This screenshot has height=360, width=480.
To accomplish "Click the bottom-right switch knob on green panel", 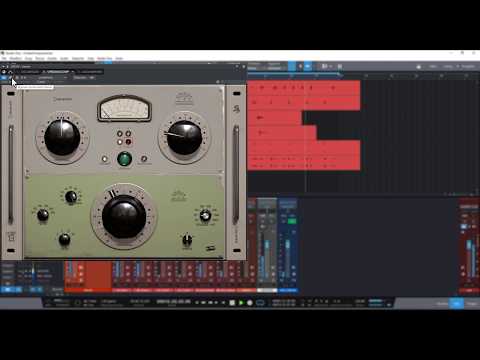I will coord(187,239).
